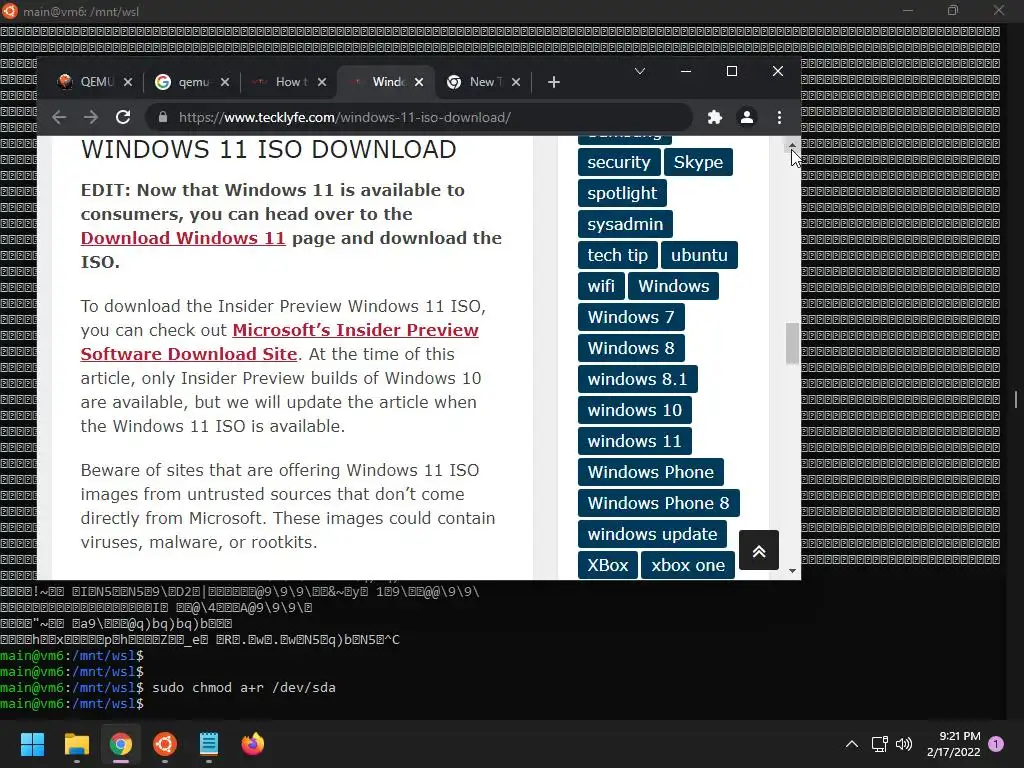Close the 'How t' tab
This screenshot has width=1024, height=768.
(322, 82)
